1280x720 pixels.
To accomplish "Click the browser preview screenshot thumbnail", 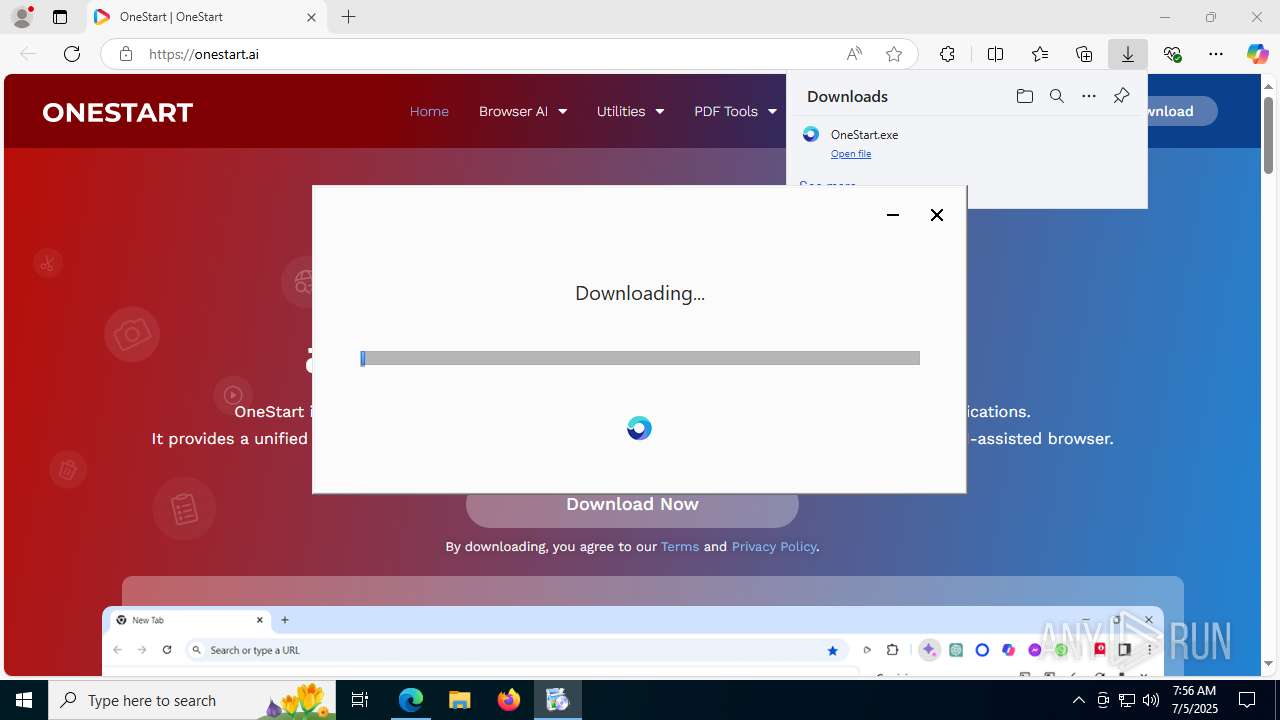I will 633,640.
